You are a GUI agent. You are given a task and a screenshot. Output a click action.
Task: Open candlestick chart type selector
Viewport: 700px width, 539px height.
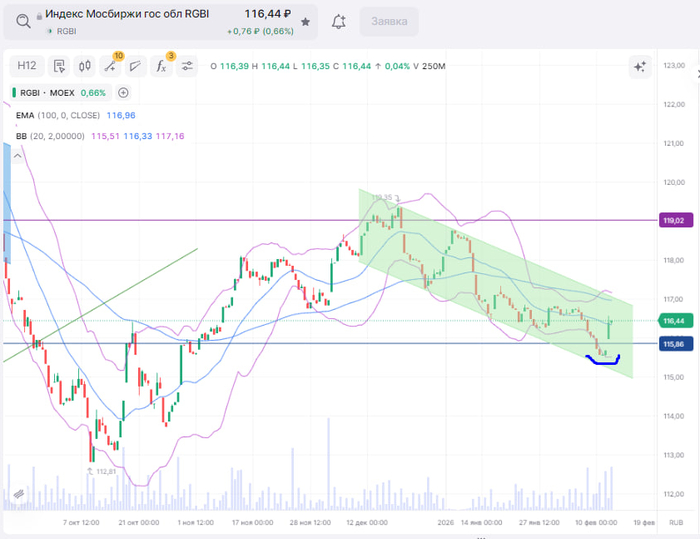tap(85, 66)
